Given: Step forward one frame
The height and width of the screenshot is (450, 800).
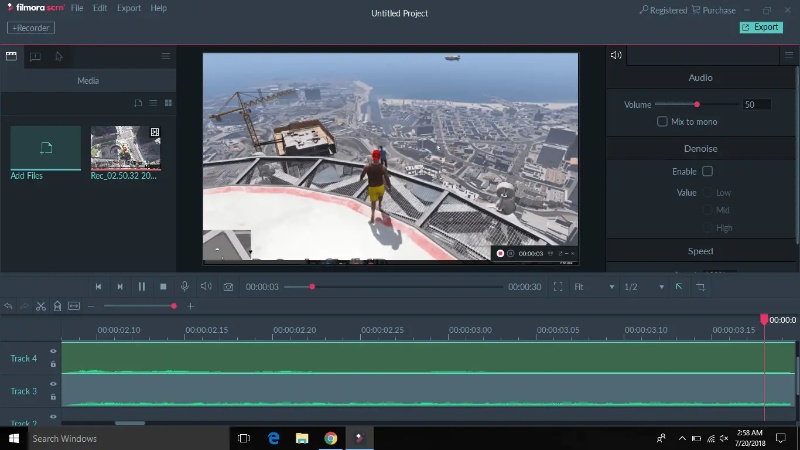Looking at the screenshot, I should (120, 287).
